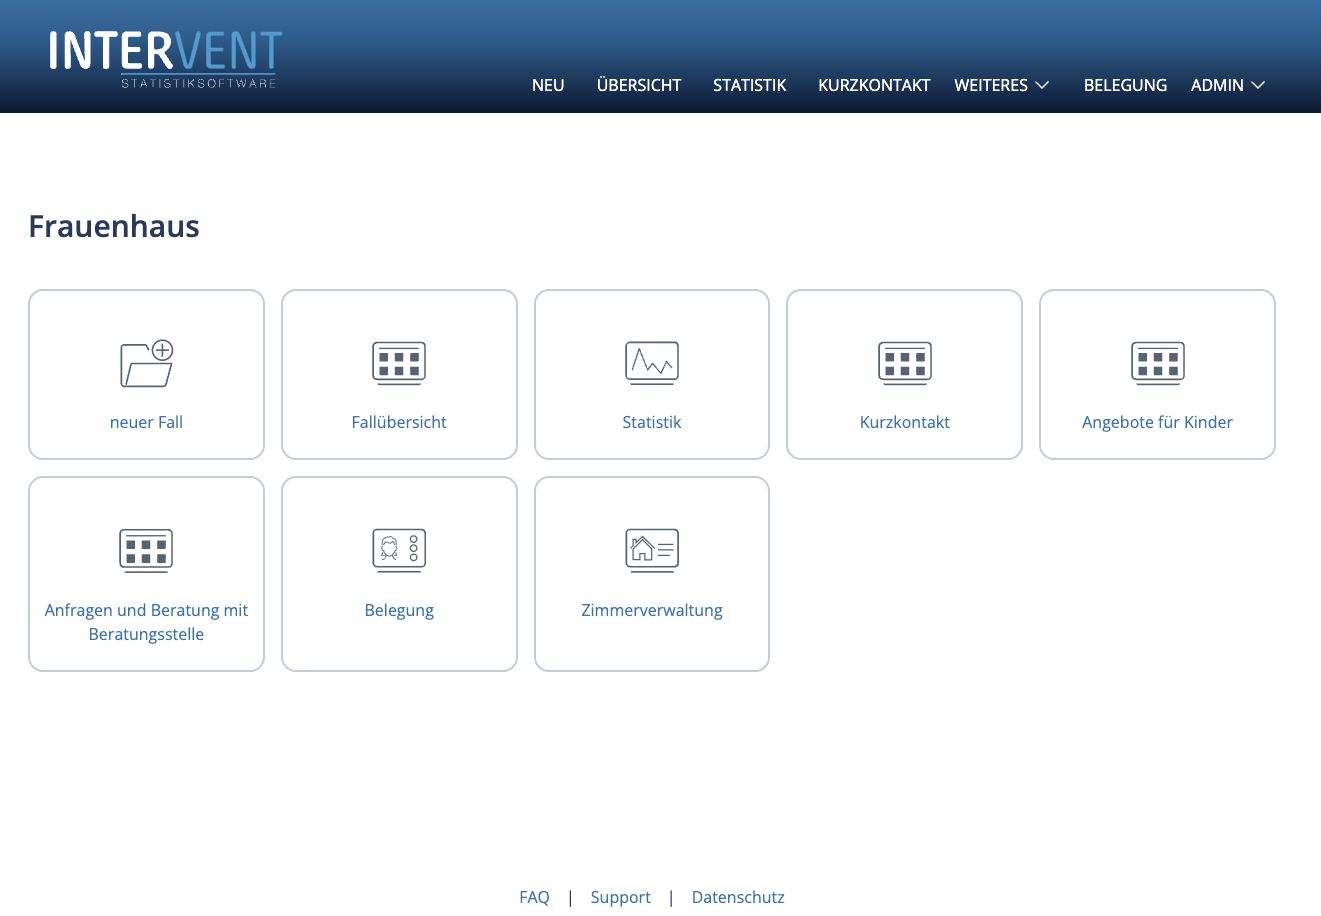This screenshot has width=1321, height=916.
Task: Click the grid icon above Fallübersicht
Action: [x=399, y=363]
